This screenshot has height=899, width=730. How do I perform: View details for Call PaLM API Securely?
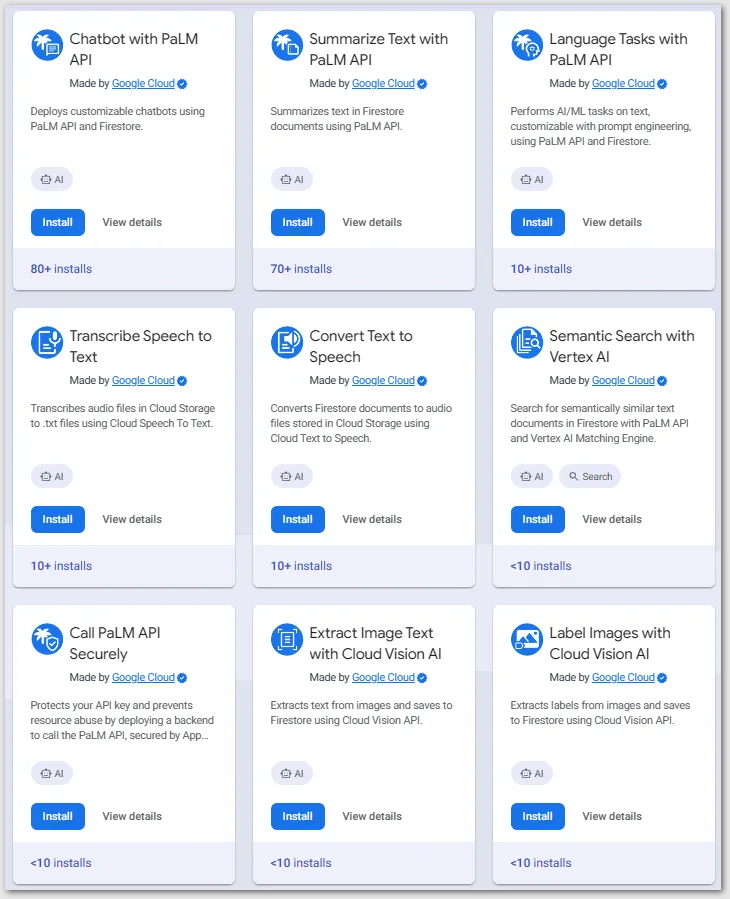[132, 816]
